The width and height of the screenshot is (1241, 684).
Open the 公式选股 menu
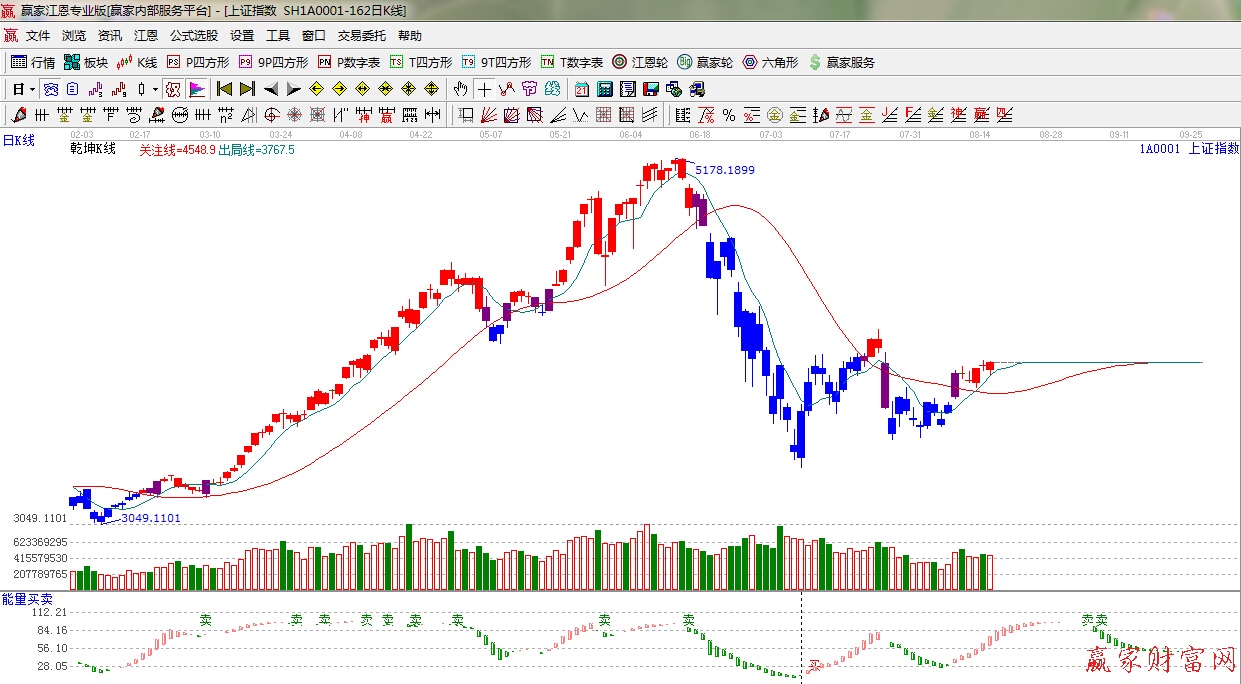[x=193, y=36]
